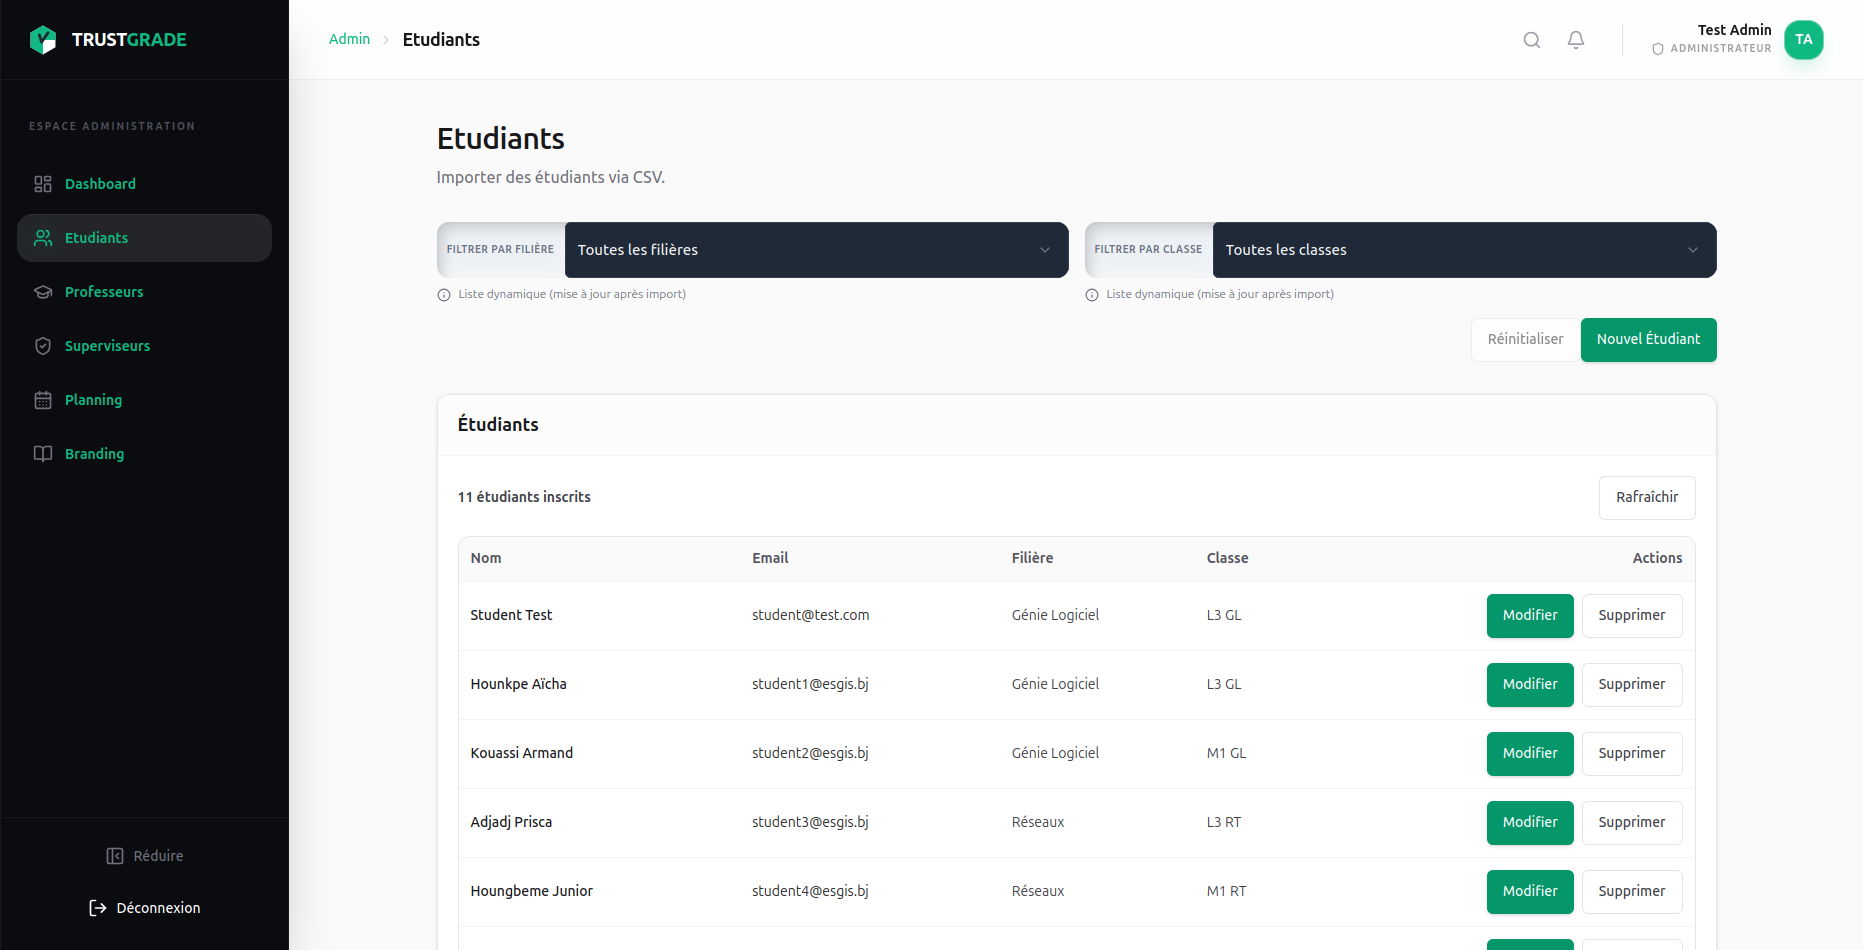This screenshot has width=1863, height=950.
Task: Click the TrustGrade logo icon
Action: [x=43, y=40]
